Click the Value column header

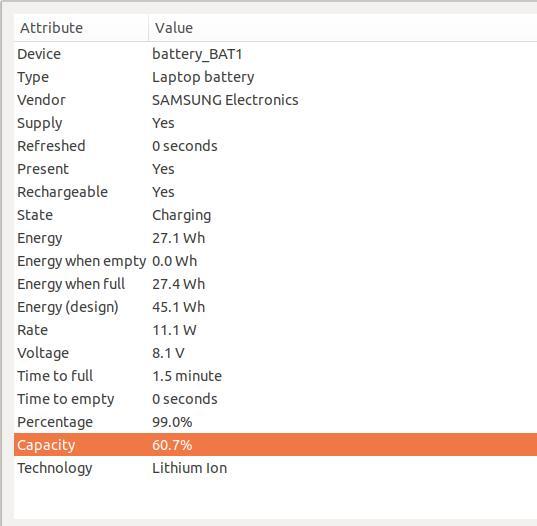(x=343, y=28)
